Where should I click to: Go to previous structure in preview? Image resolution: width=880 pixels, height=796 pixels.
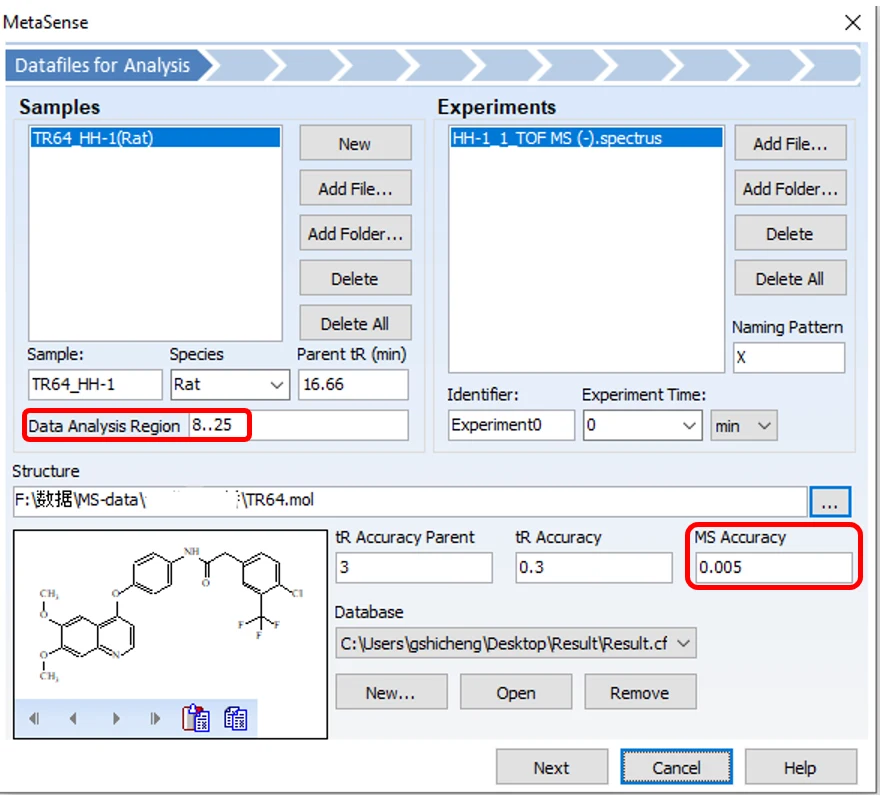coord(73,719)
